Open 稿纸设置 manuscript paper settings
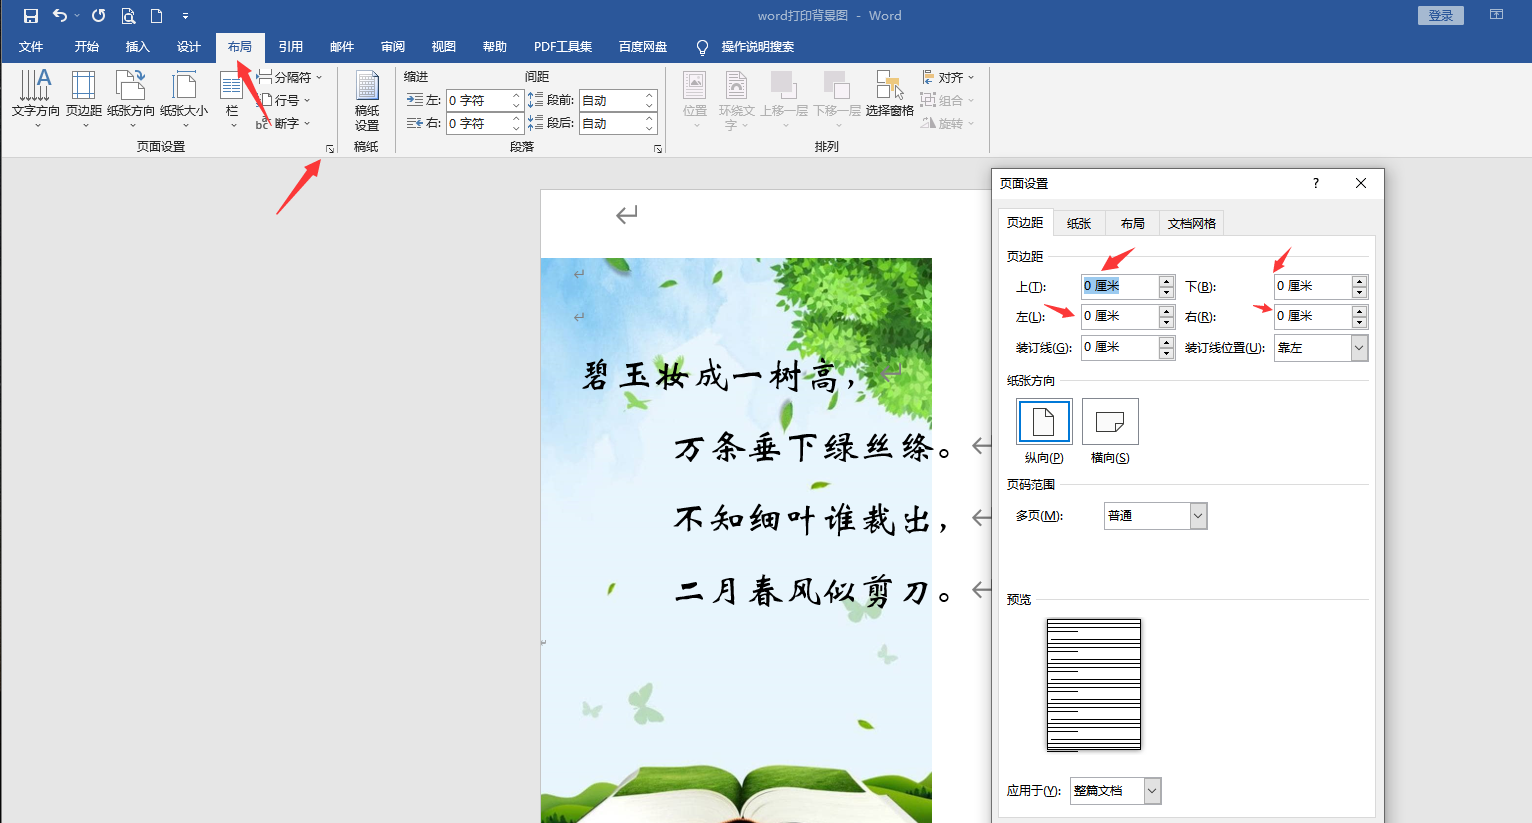The height and width of the screenshot is (823, 1532). click(367, 100)
